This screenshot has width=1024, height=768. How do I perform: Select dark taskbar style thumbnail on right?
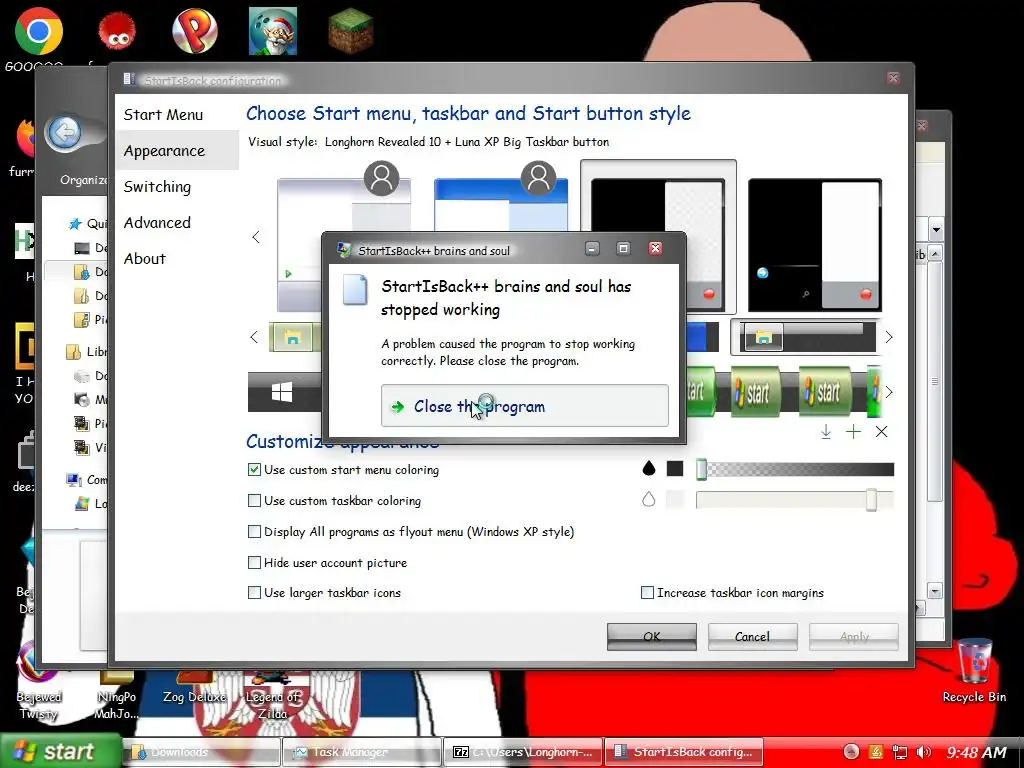point(806,337)
